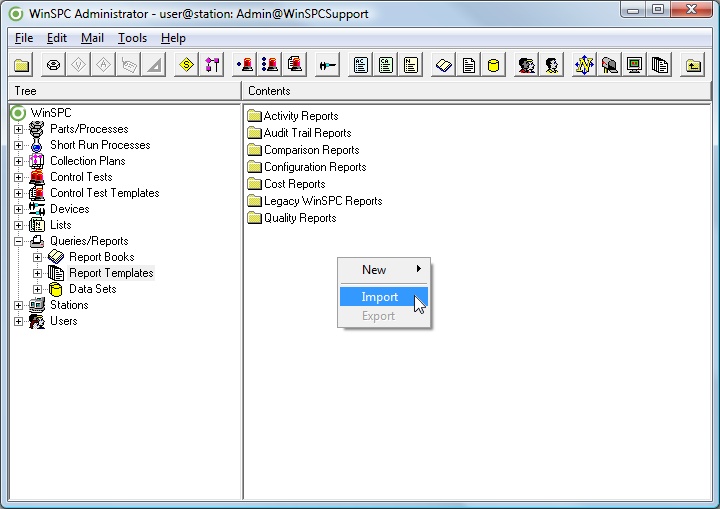Click the triple-dot control test siren icon
Viewport: 720px width, 509px height.
[x=270, y=65]
